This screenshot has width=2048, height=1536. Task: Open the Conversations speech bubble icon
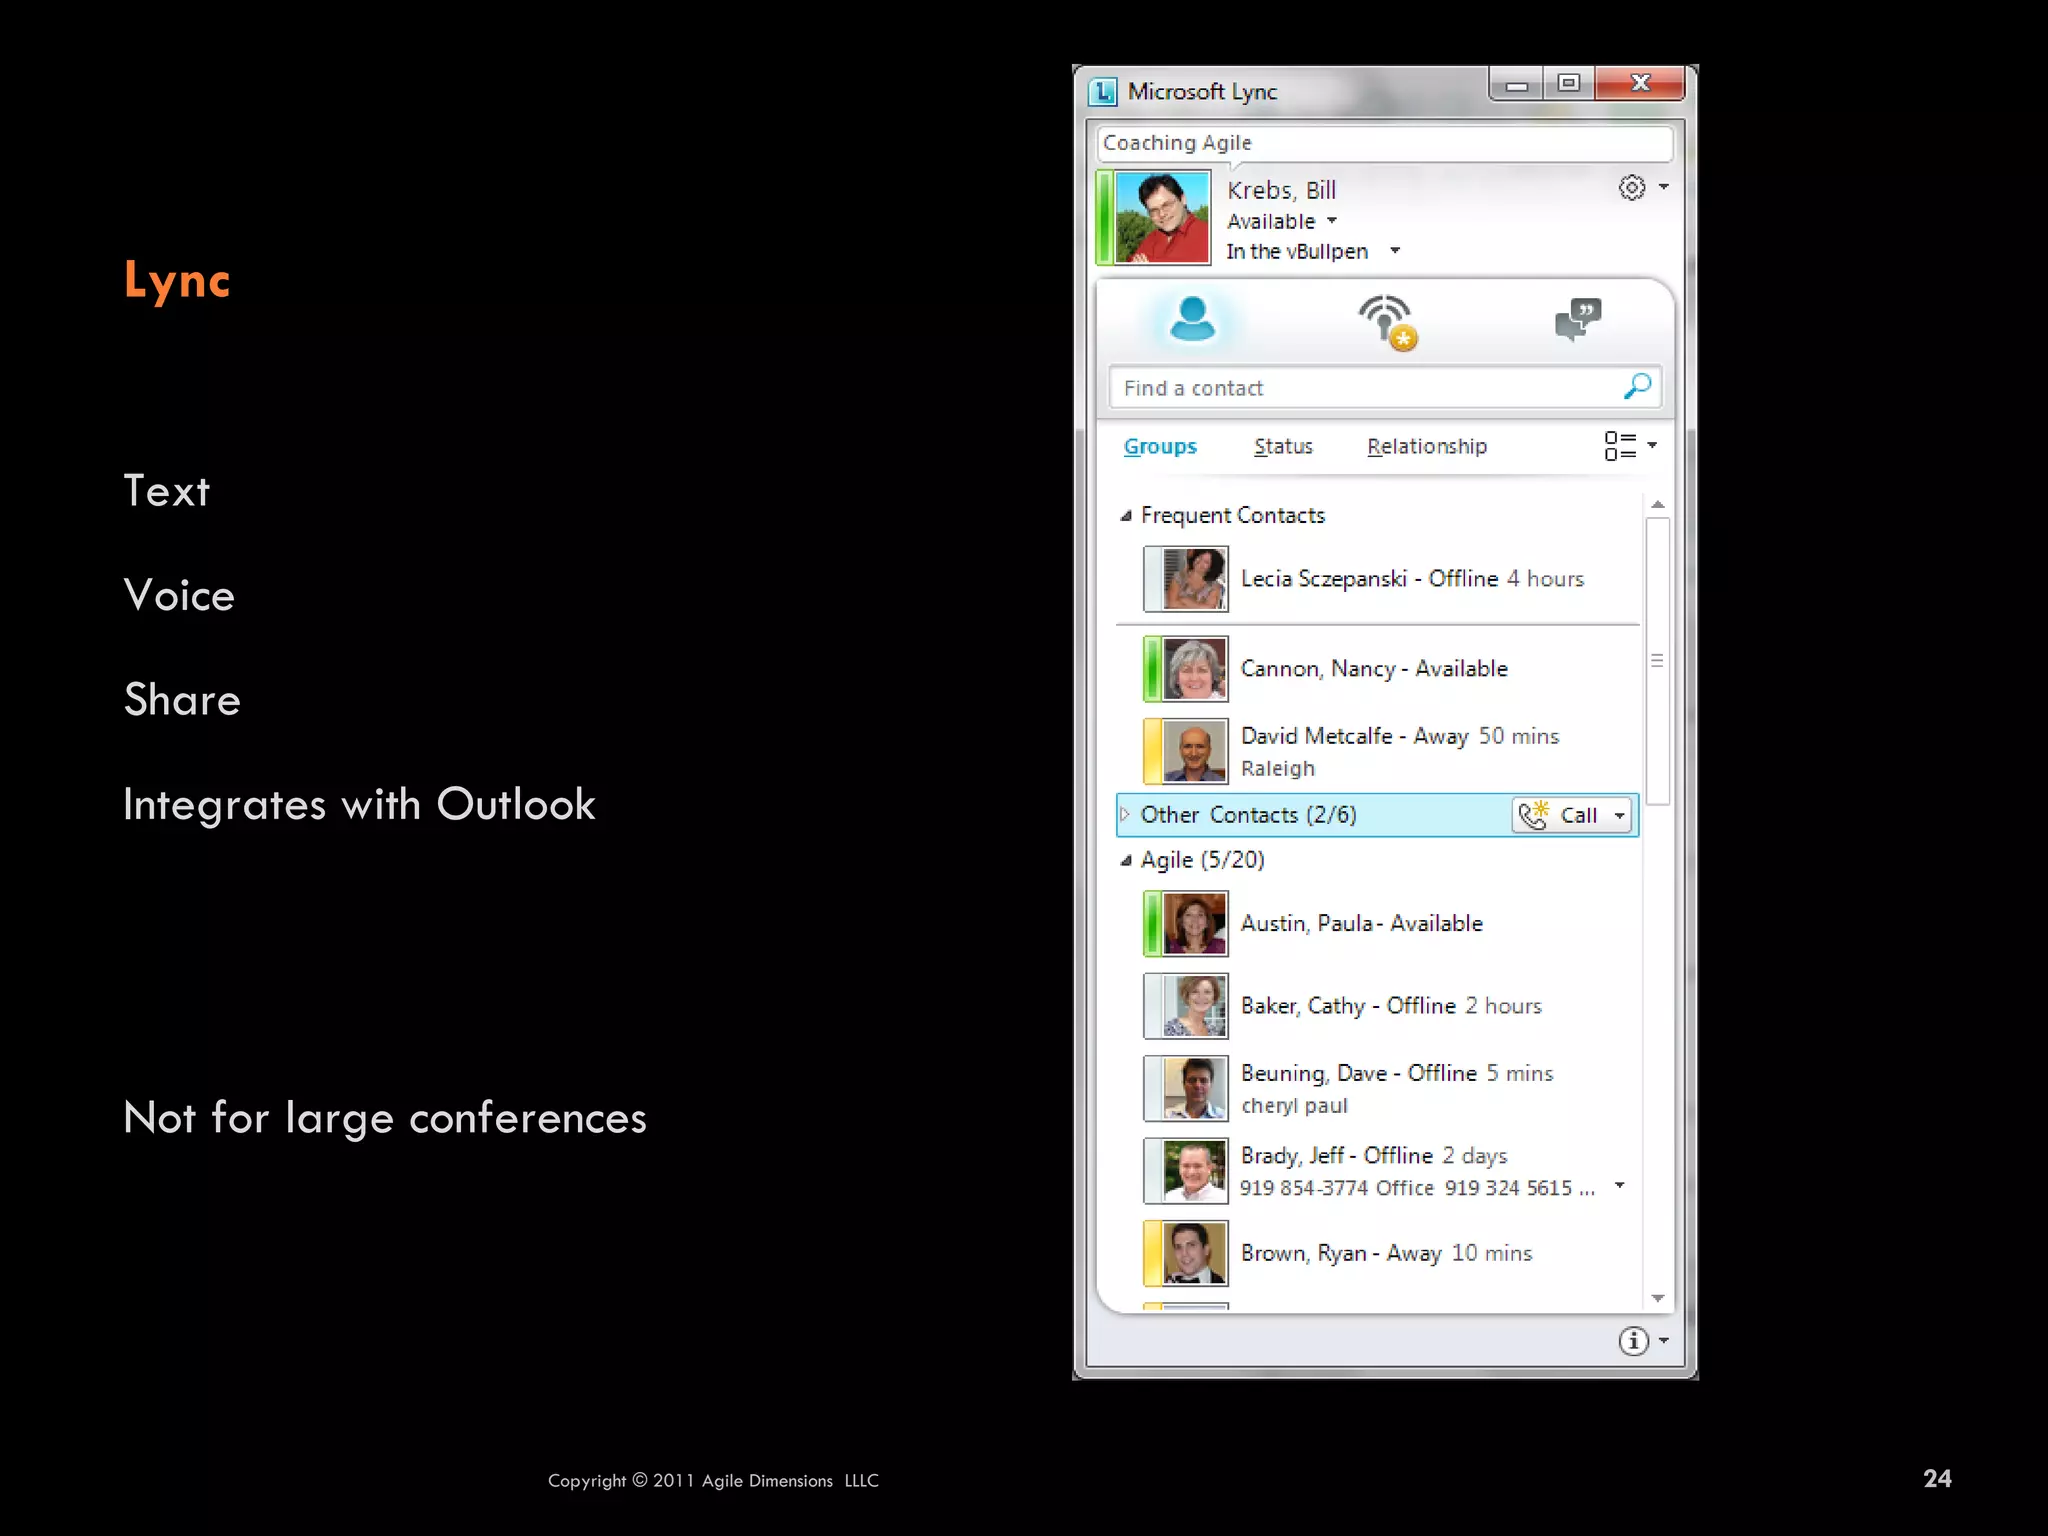(x=1578, y=319)
